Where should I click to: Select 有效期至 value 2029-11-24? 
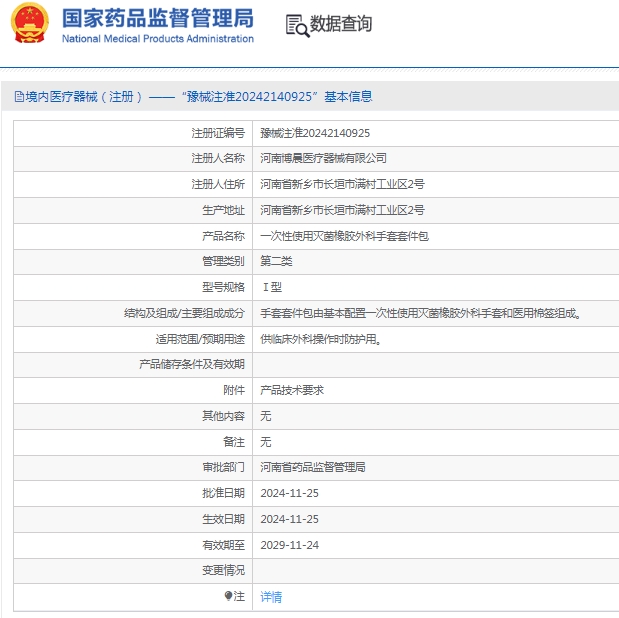click(289, 545)
